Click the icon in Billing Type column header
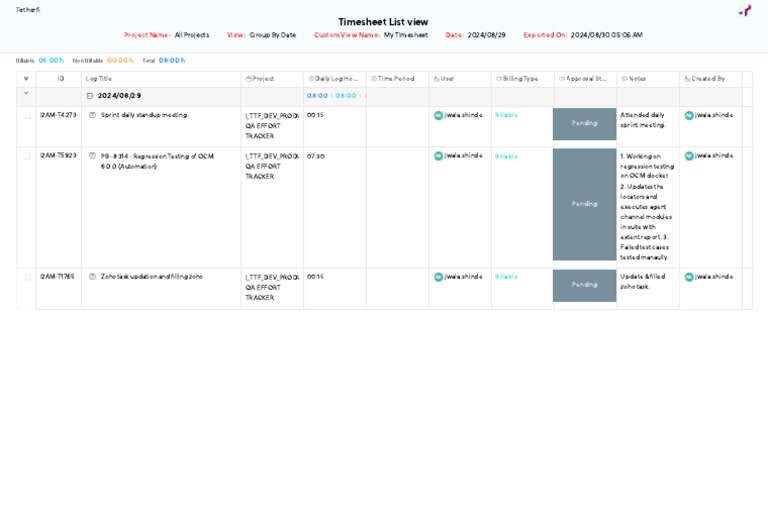Viewport: 768px width, 525px height. tap(499, 79)
